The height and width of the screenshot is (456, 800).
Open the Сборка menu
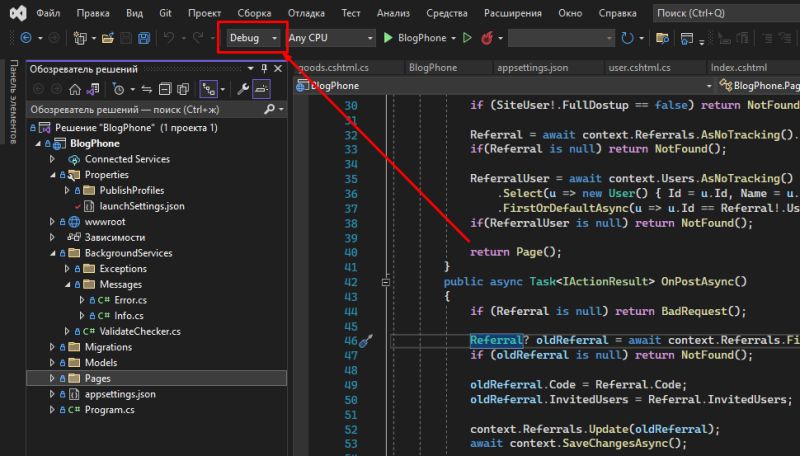point(254,13)
